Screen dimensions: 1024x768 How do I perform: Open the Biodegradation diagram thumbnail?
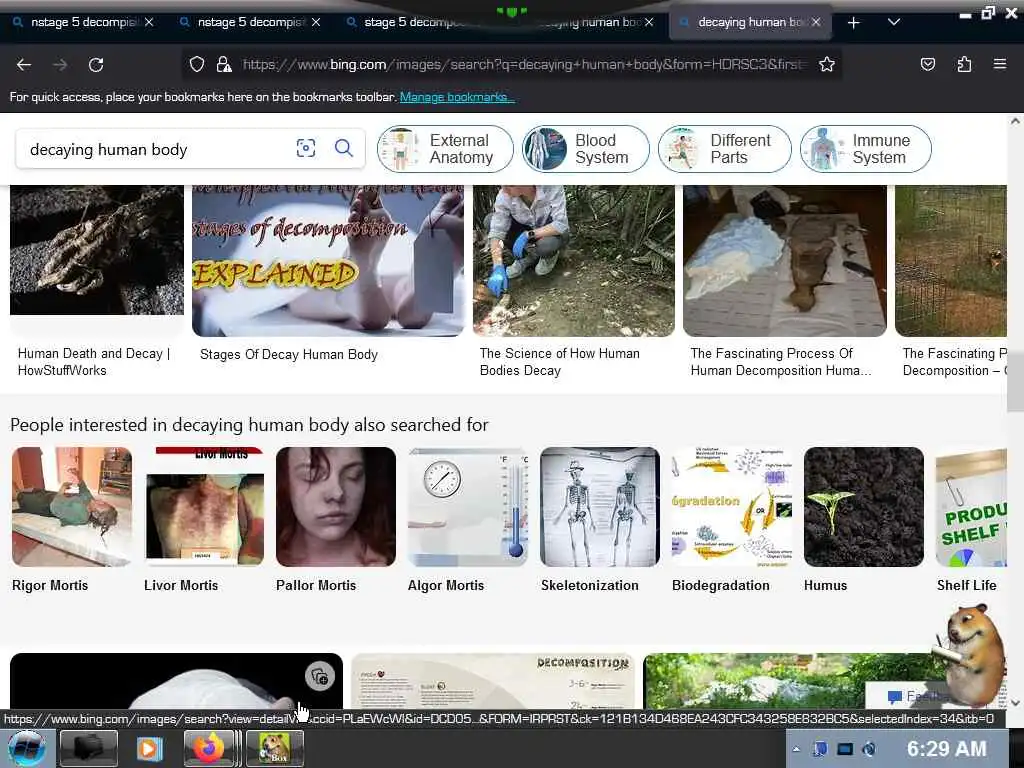[731, 507]
